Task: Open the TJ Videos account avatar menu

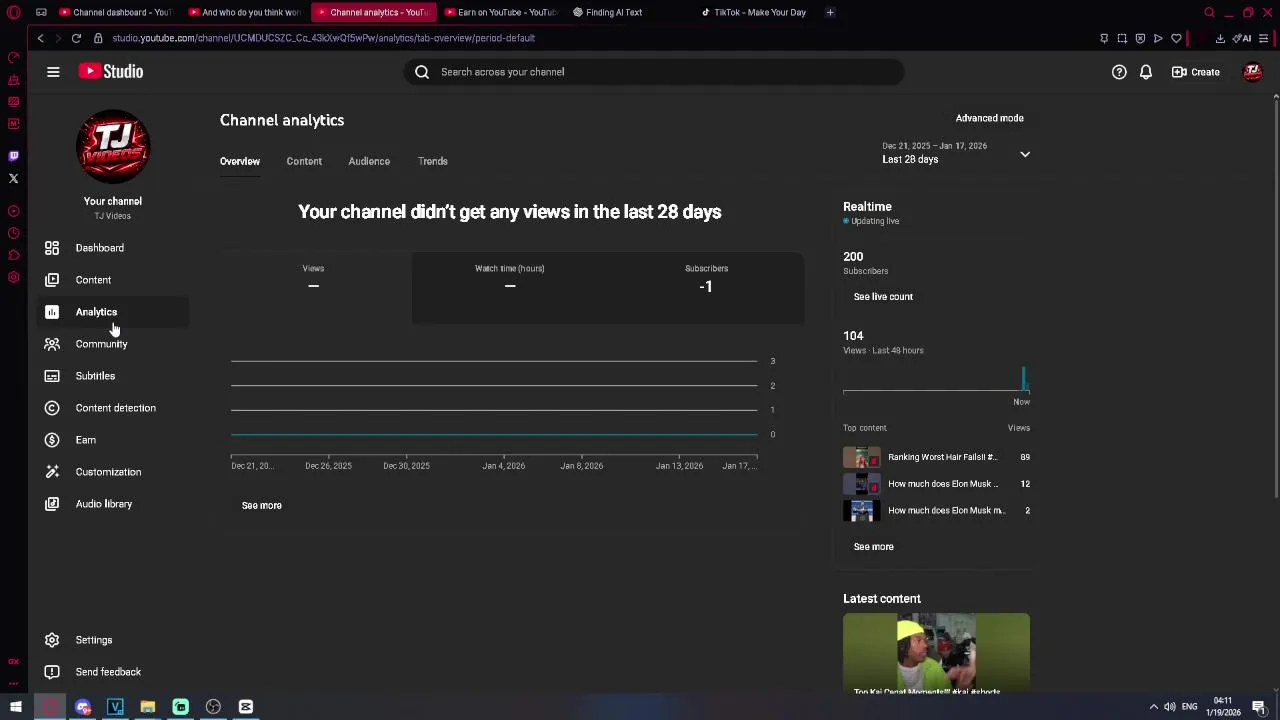Action: (1252, 72)
